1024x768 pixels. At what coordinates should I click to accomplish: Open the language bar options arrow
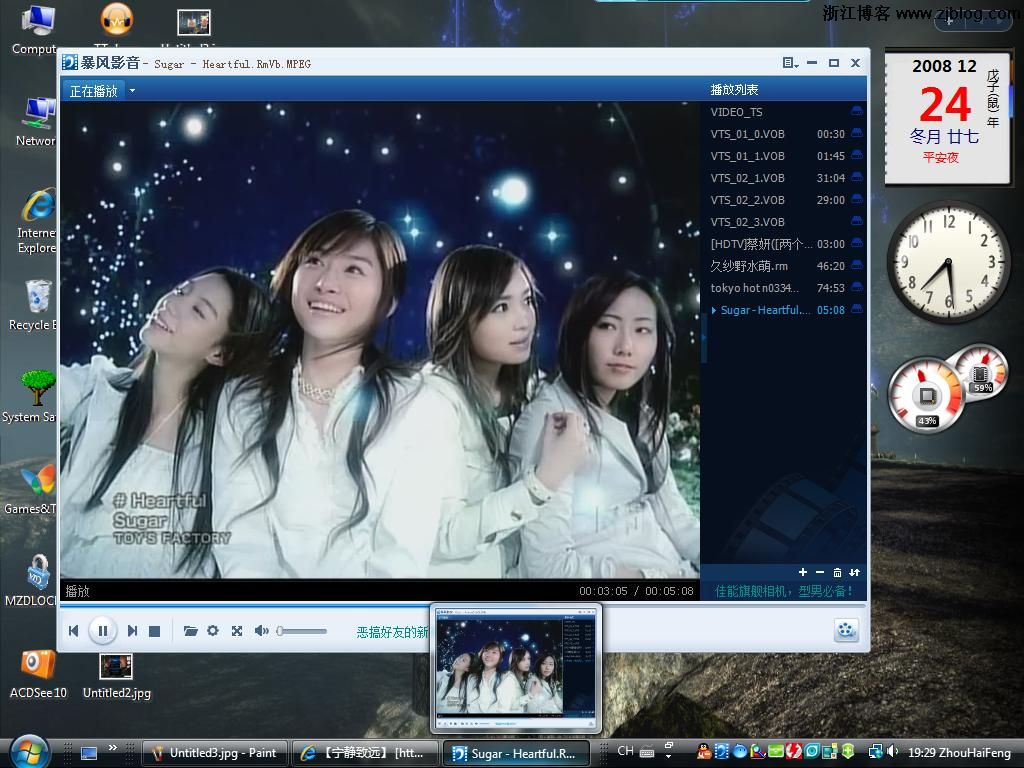point(669,756)
